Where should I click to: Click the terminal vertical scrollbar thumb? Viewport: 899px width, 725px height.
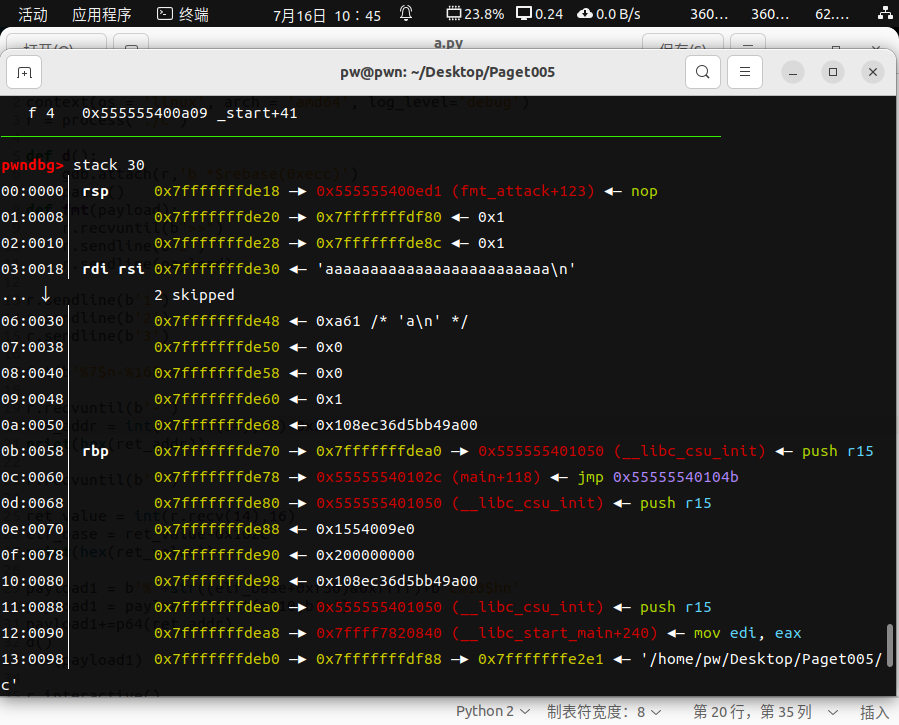889,645
